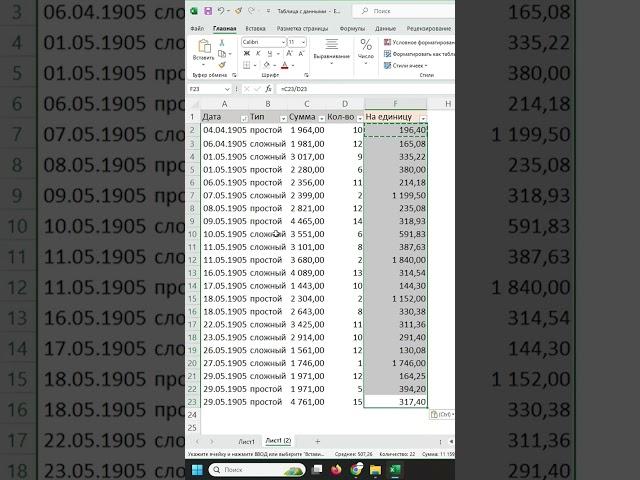The image size is (640, 480).
Task: Click the fill color bucket icon
Action: click(266, 65)
